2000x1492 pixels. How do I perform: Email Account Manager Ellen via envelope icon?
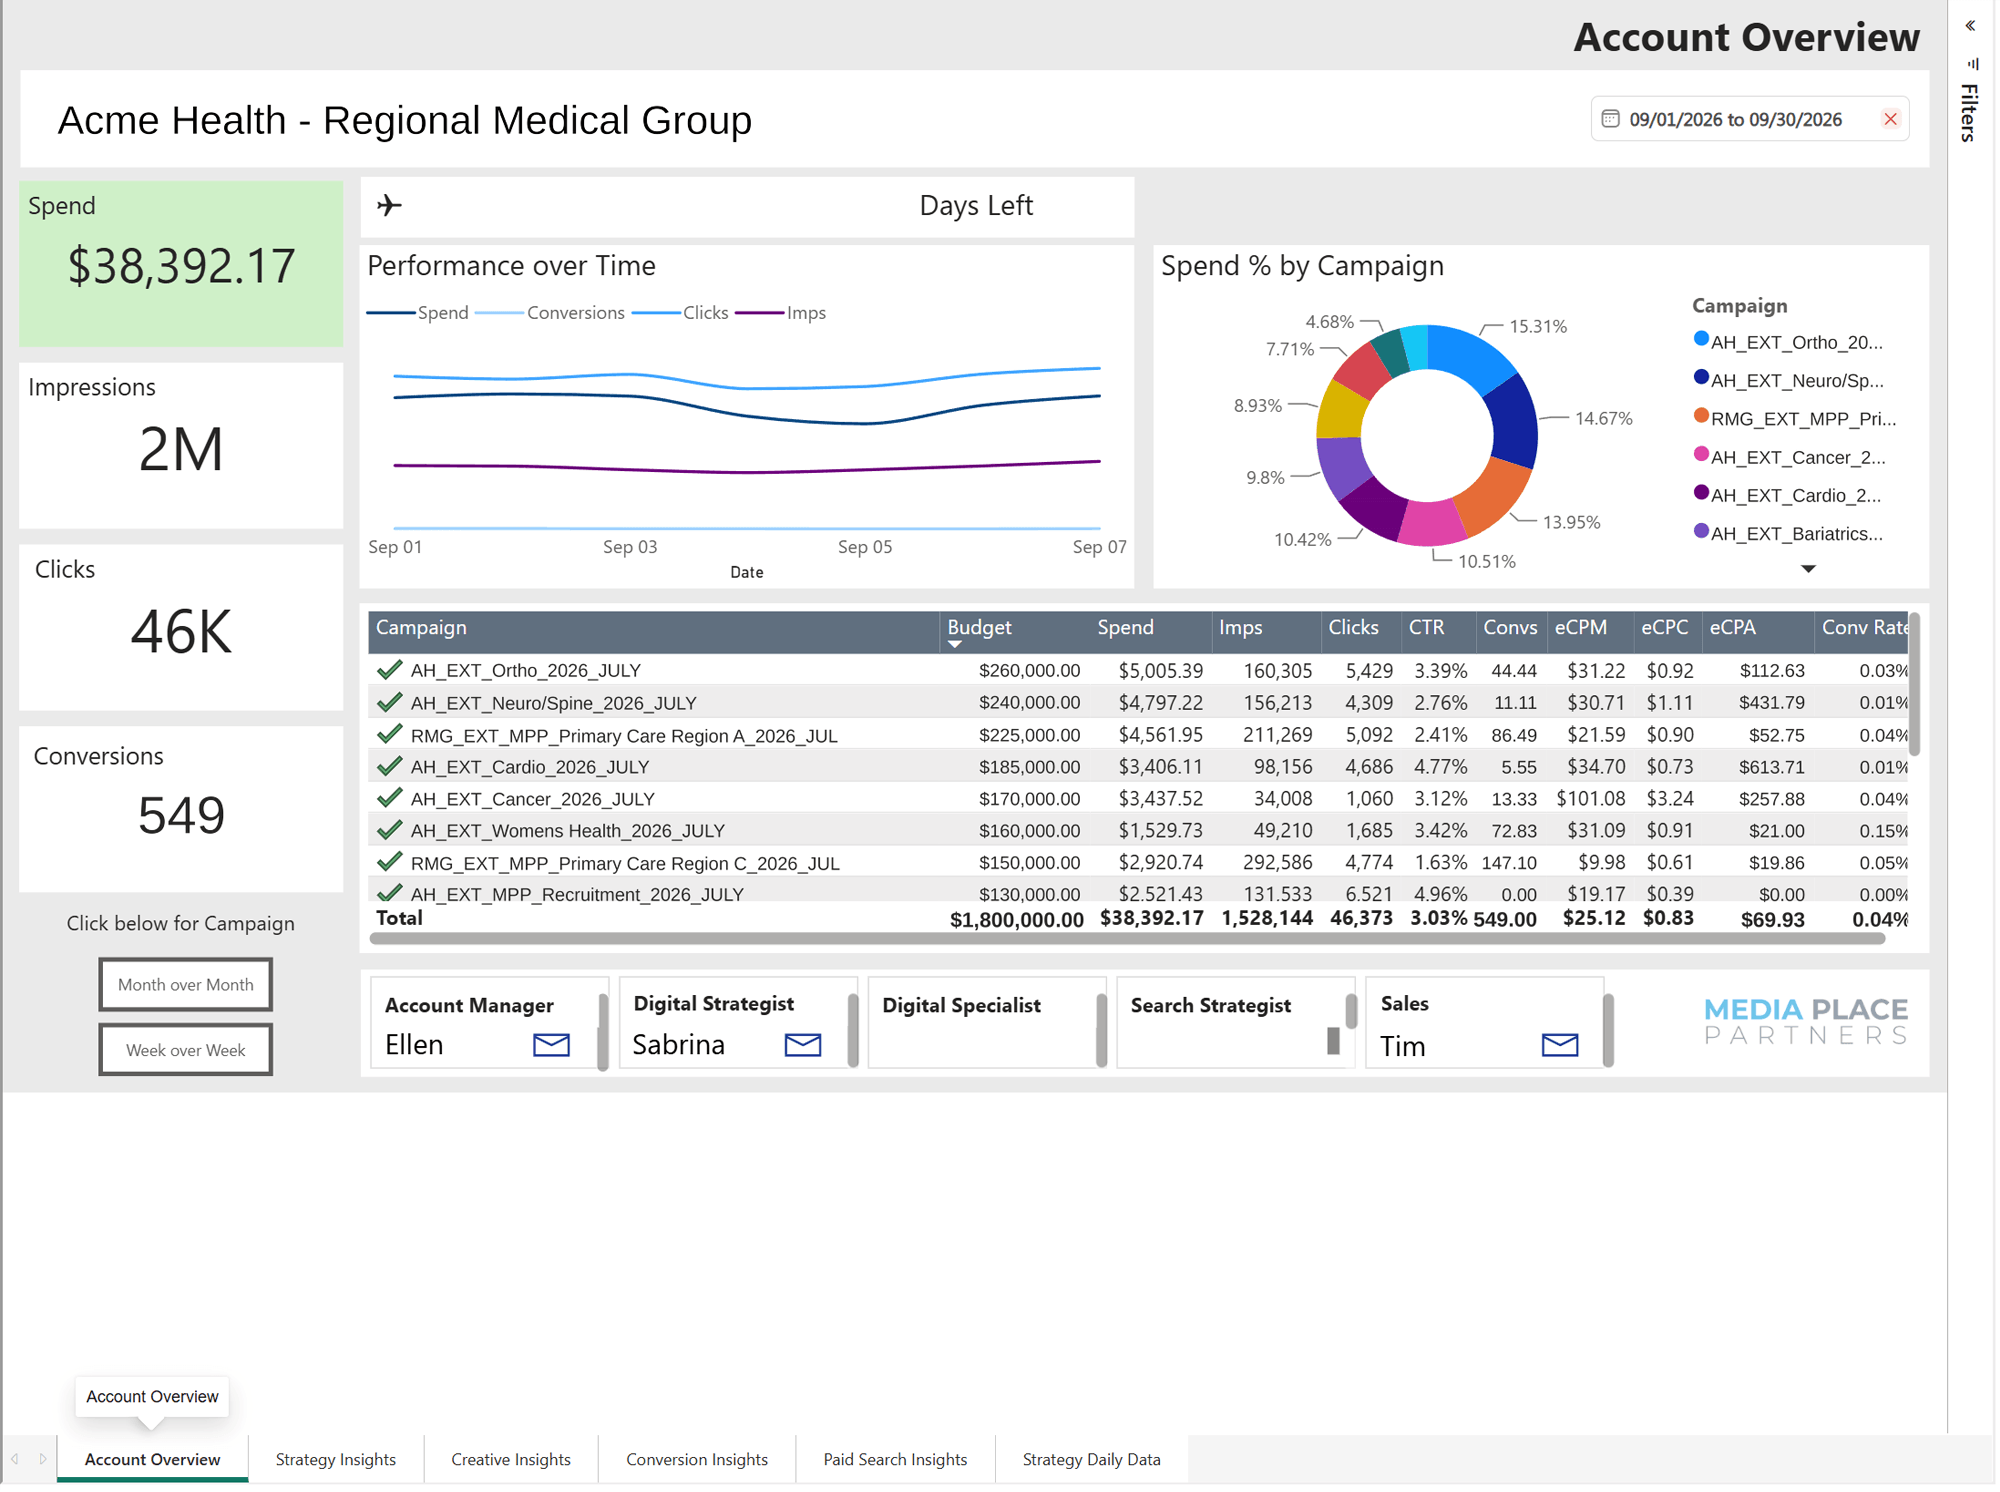pos(551,1045)
